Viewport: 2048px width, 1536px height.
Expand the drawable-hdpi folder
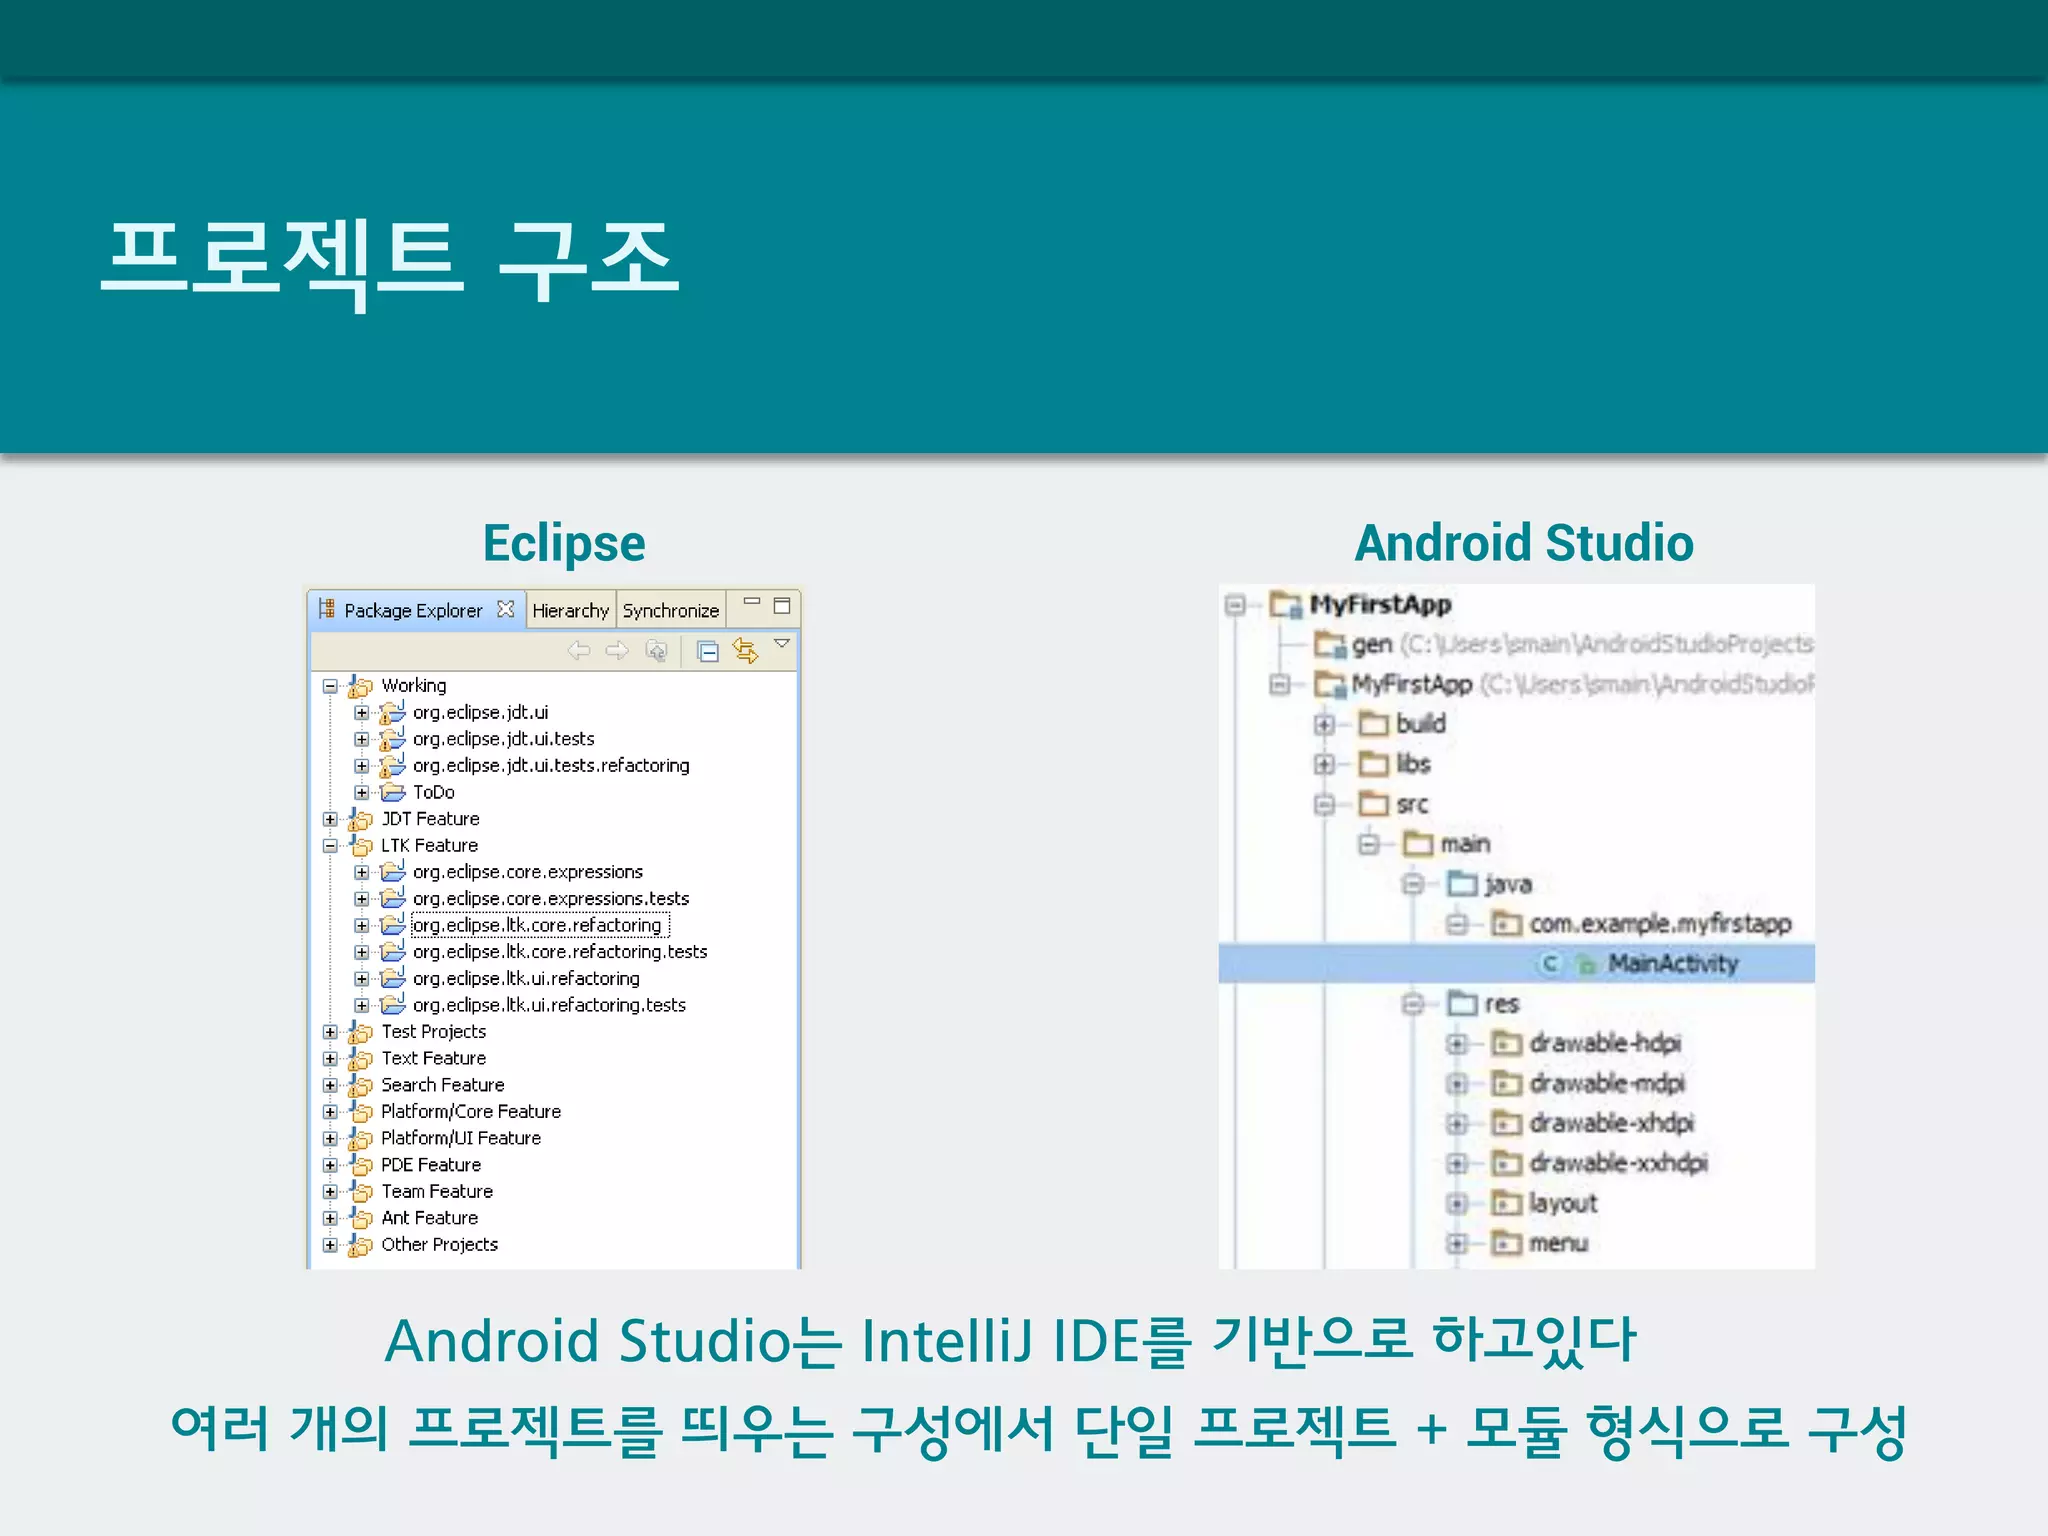[x=1456, y=1045]
